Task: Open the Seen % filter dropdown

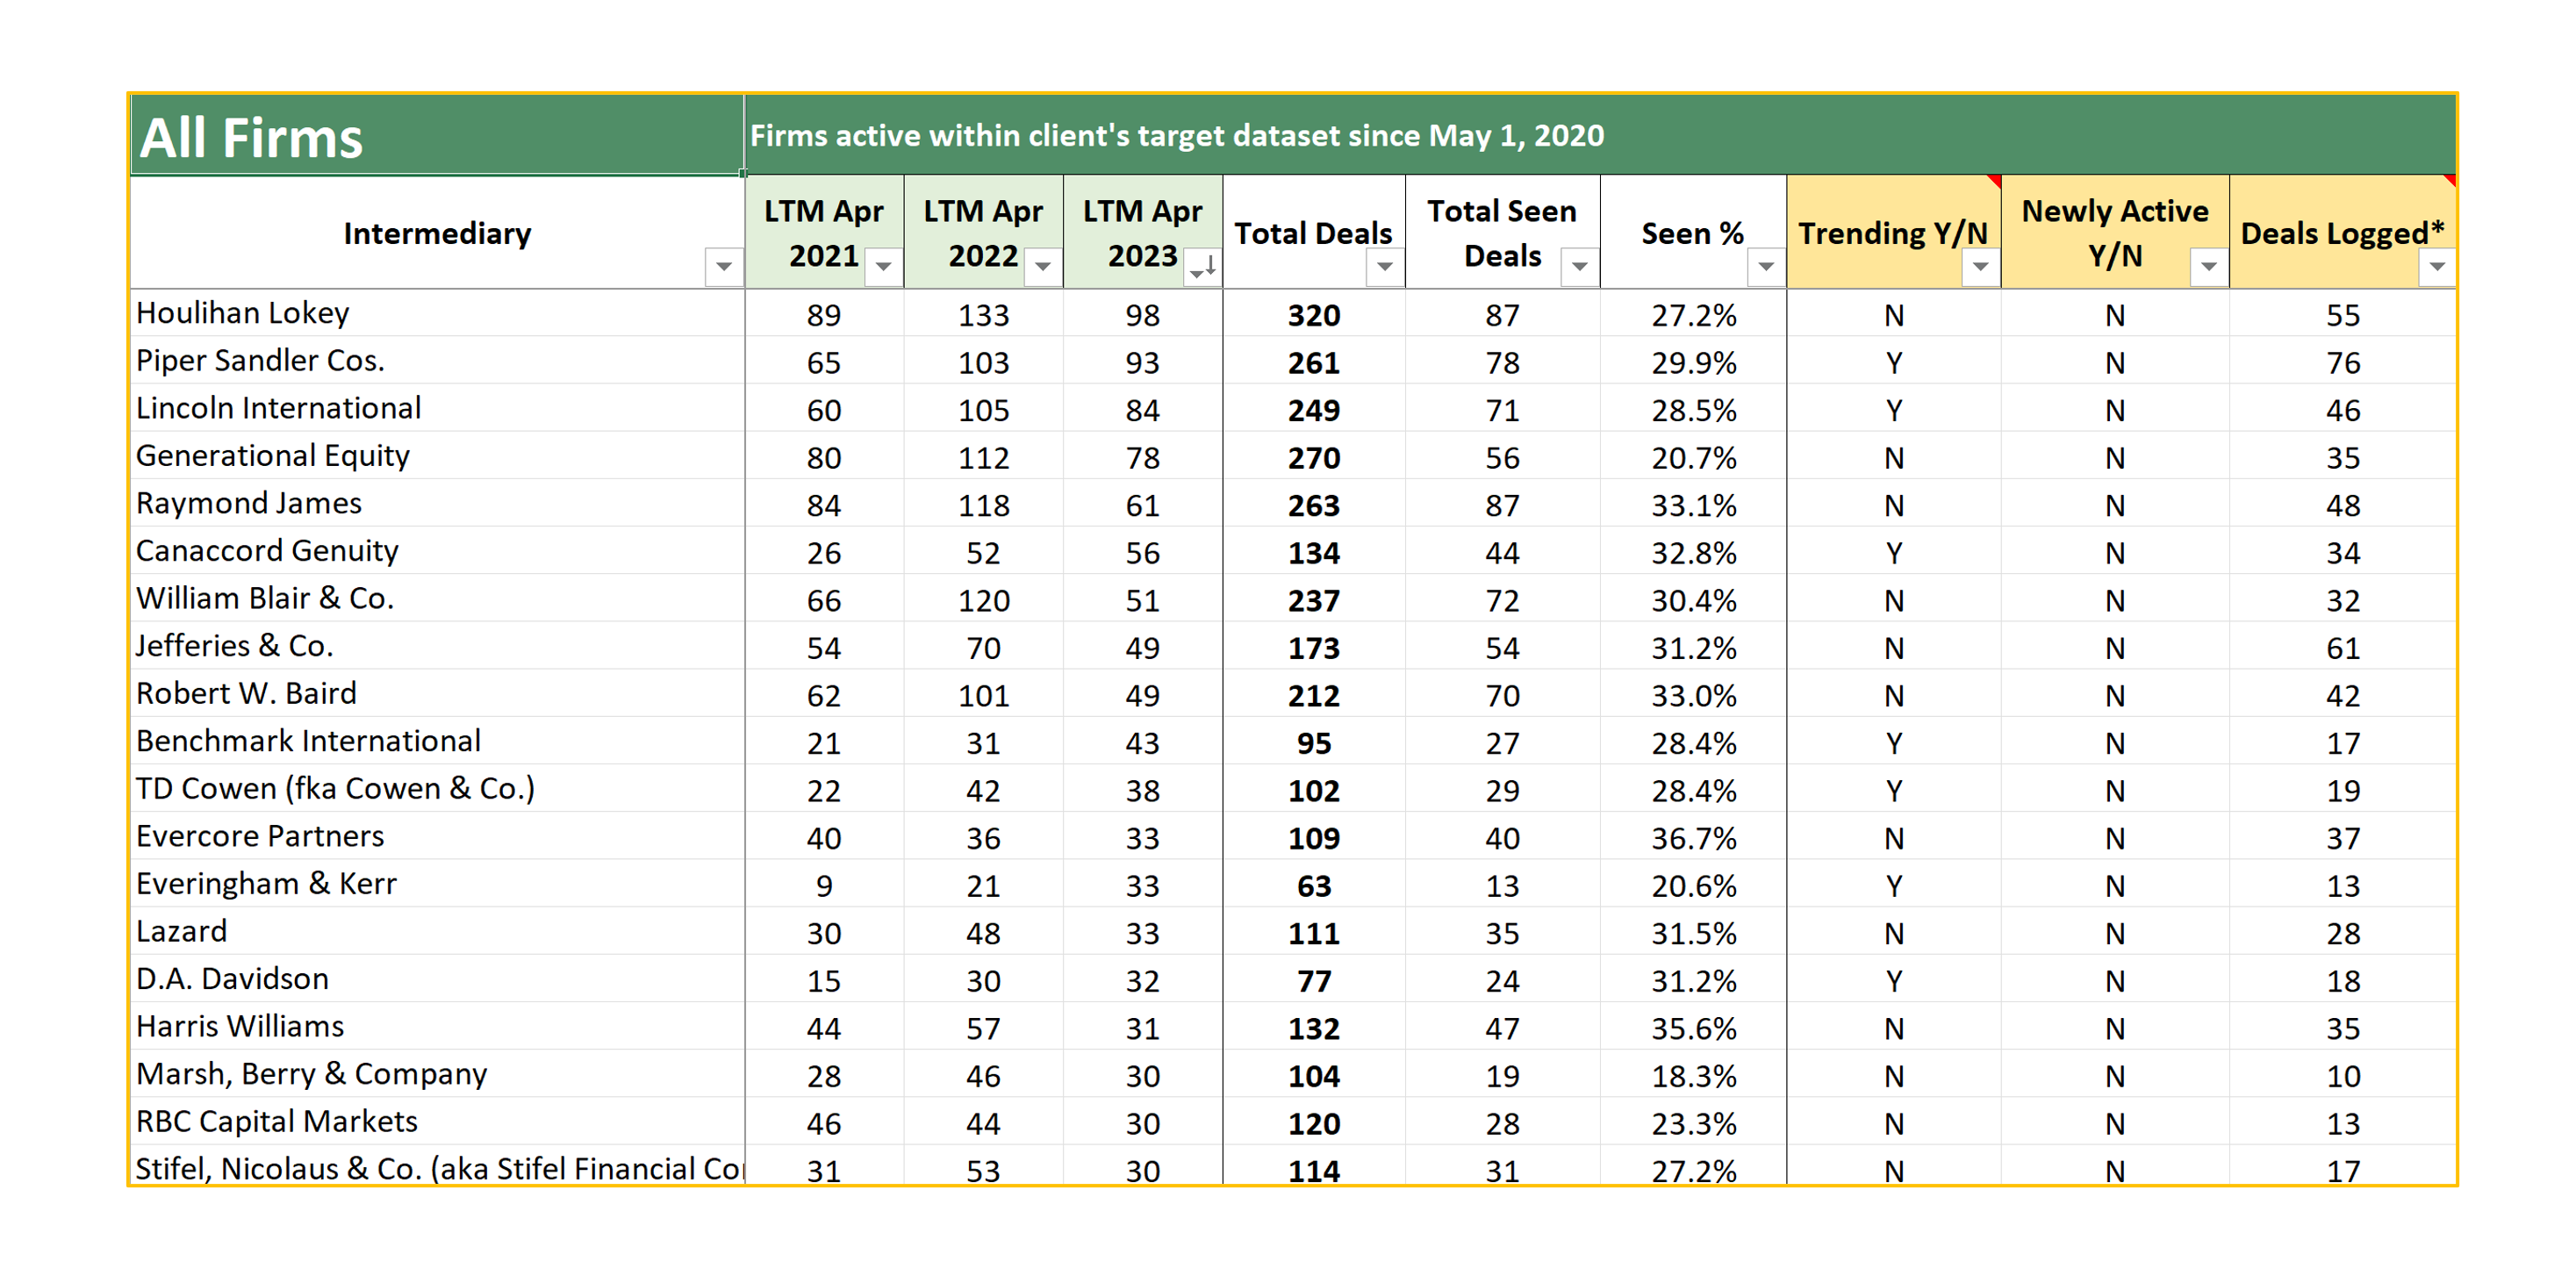Action: click(x=1765, y=266)
